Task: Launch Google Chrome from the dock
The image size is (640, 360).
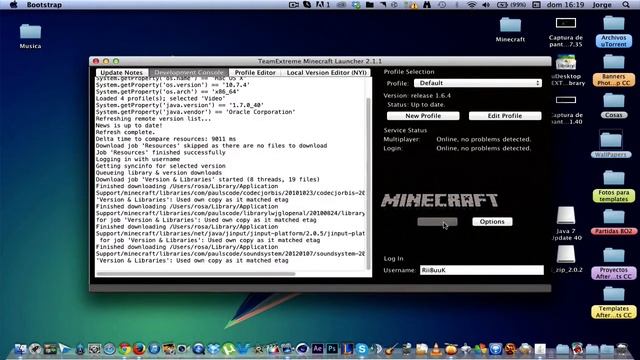Action: [x=125, y=349]
